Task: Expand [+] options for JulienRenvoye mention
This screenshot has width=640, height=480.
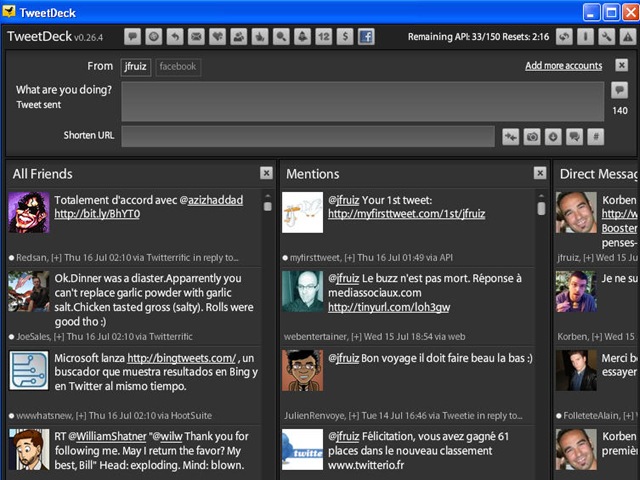Action: pos(353,416)
